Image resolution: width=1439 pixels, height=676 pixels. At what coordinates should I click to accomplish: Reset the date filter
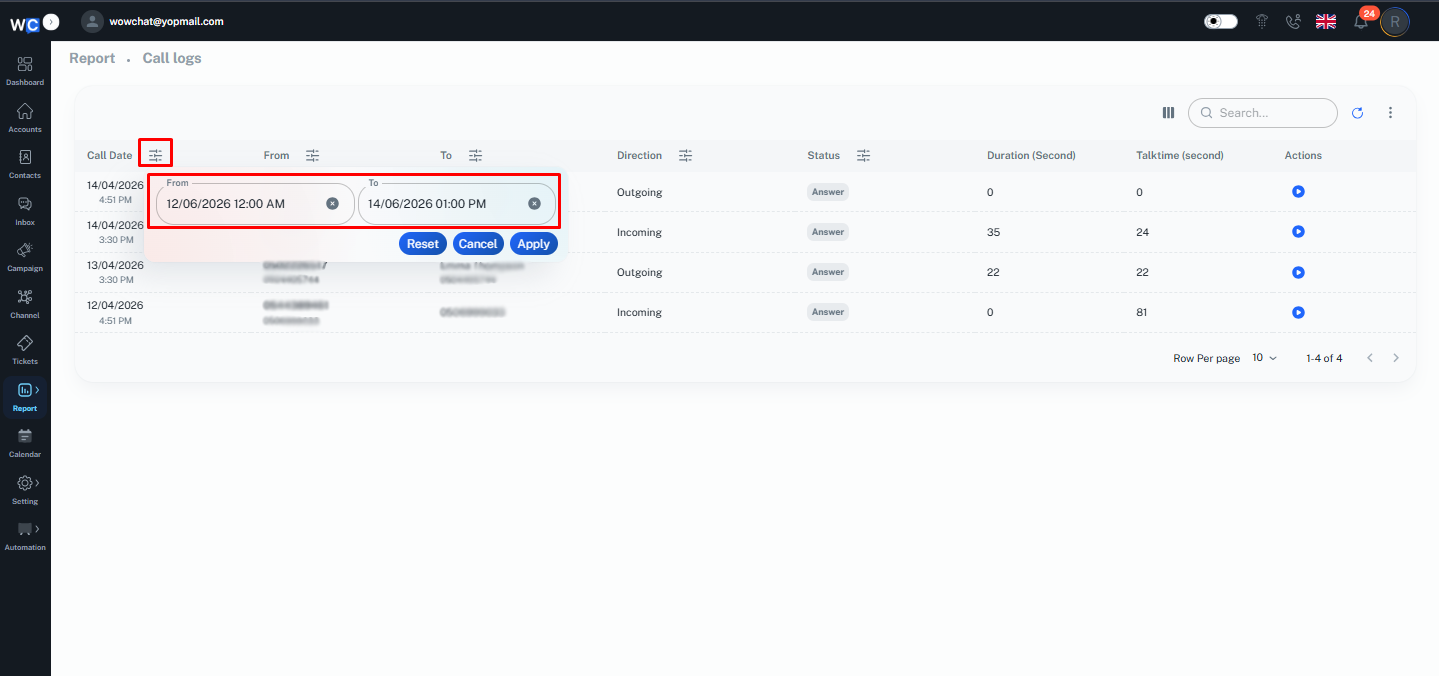pyautogui.click(x=422, y=244)
